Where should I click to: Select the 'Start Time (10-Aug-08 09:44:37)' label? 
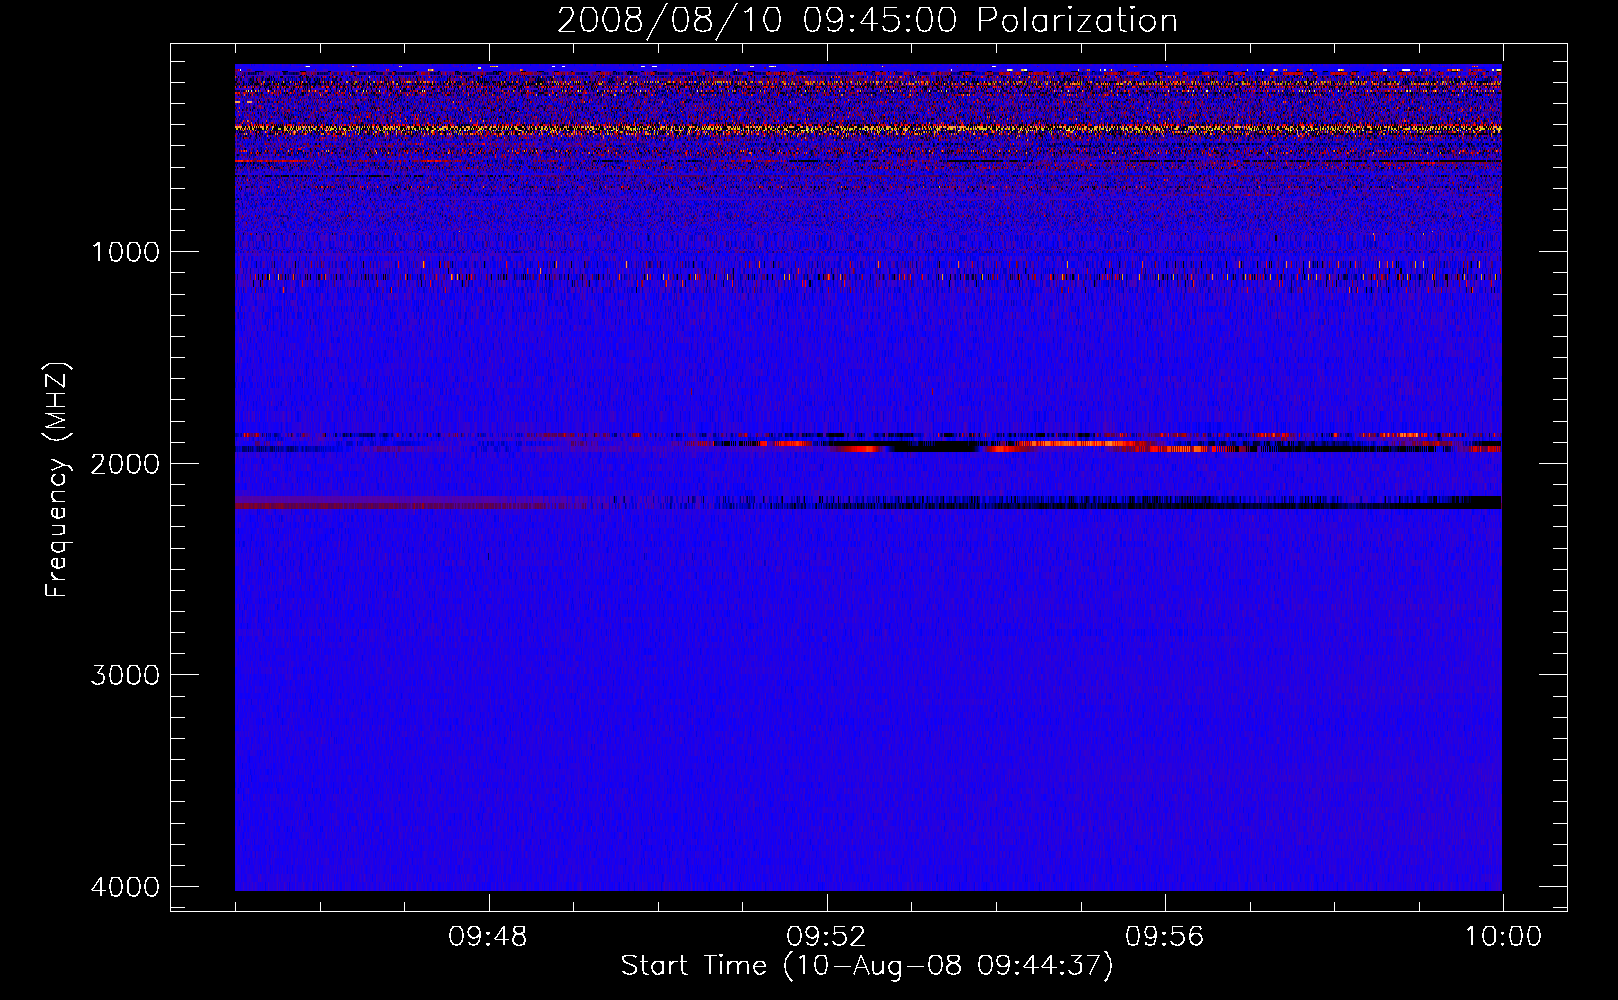(867, 966)
